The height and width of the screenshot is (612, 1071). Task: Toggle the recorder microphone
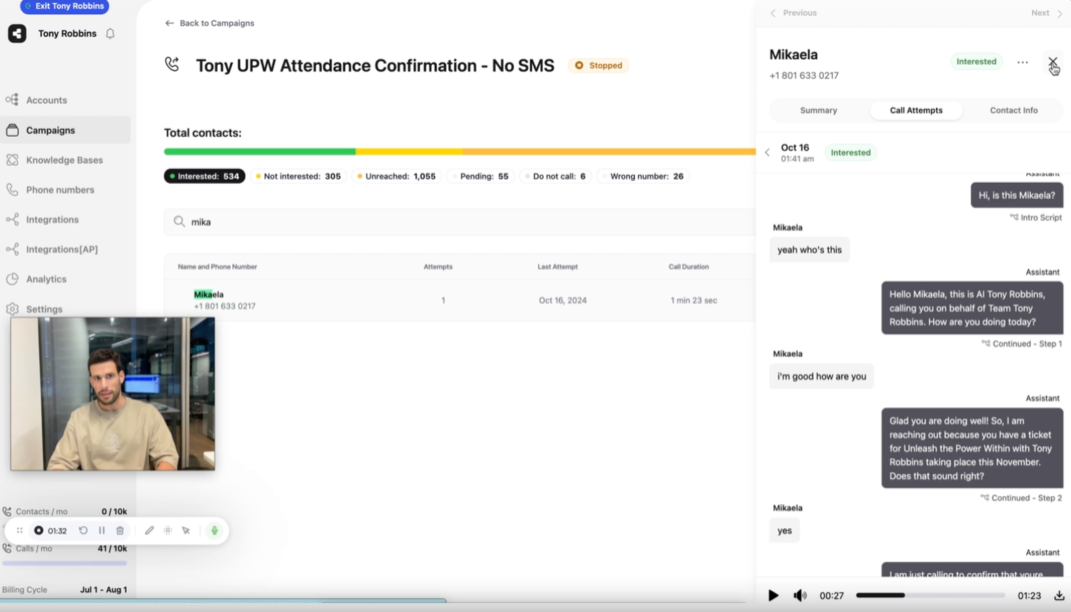coord(214,531)
